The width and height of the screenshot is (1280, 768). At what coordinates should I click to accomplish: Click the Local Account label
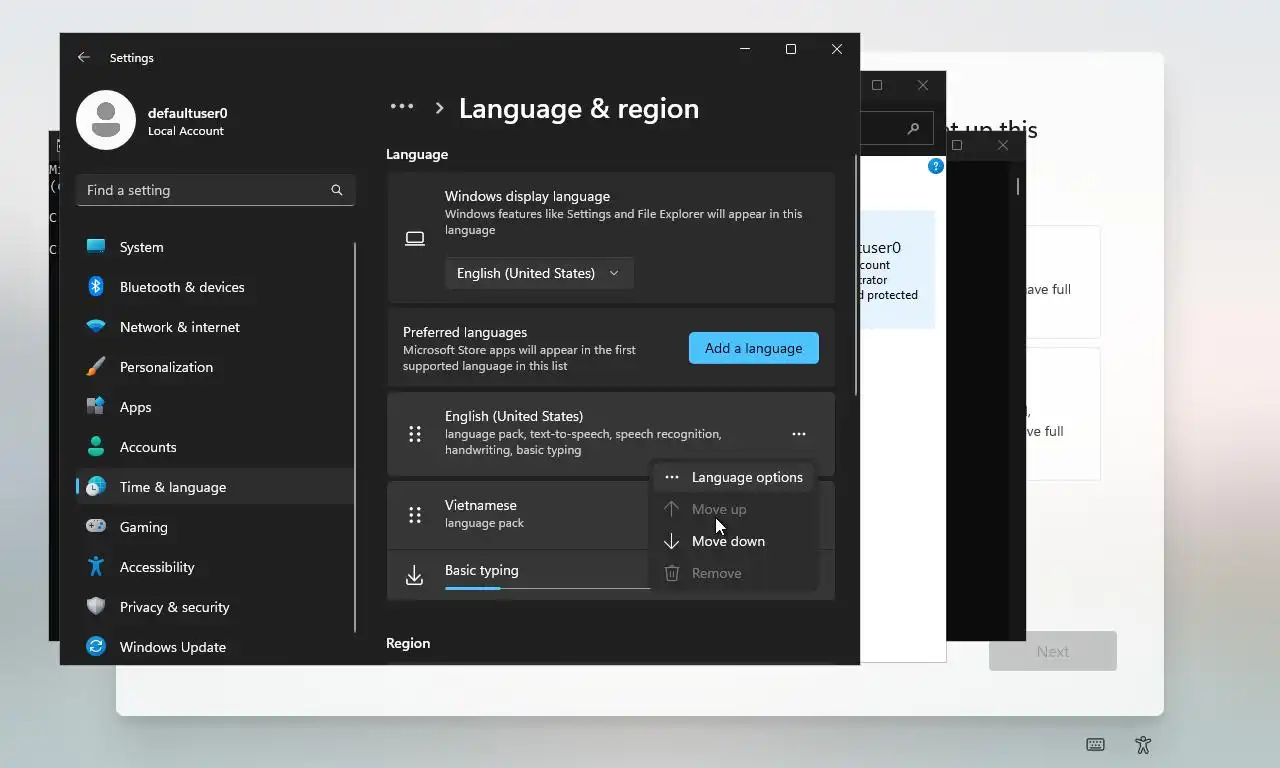point(186,131)
